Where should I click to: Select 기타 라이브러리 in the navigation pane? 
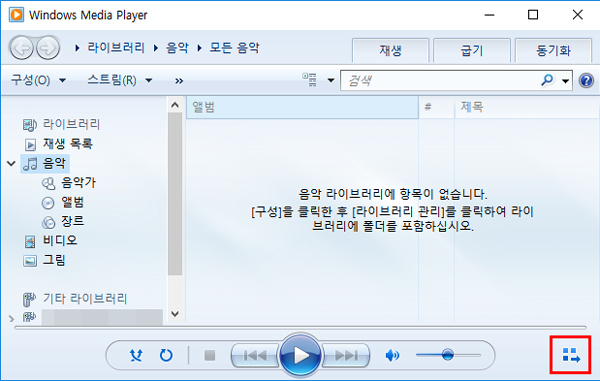point(85,298)
